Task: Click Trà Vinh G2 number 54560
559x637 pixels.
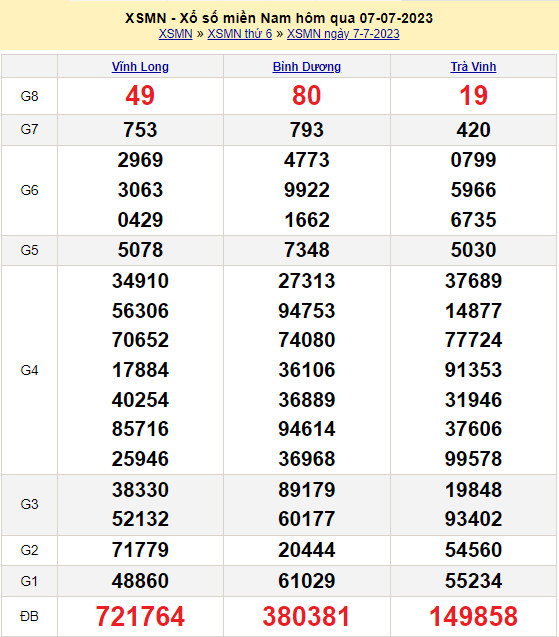Action: 473,550
